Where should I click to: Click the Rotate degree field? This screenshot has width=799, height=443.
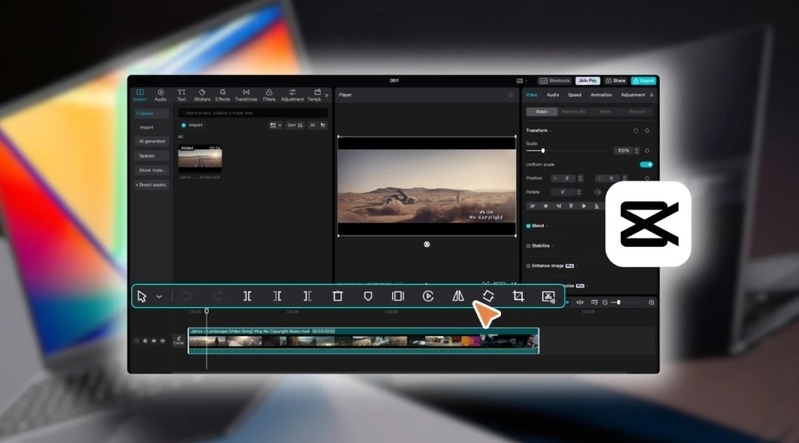564,192
